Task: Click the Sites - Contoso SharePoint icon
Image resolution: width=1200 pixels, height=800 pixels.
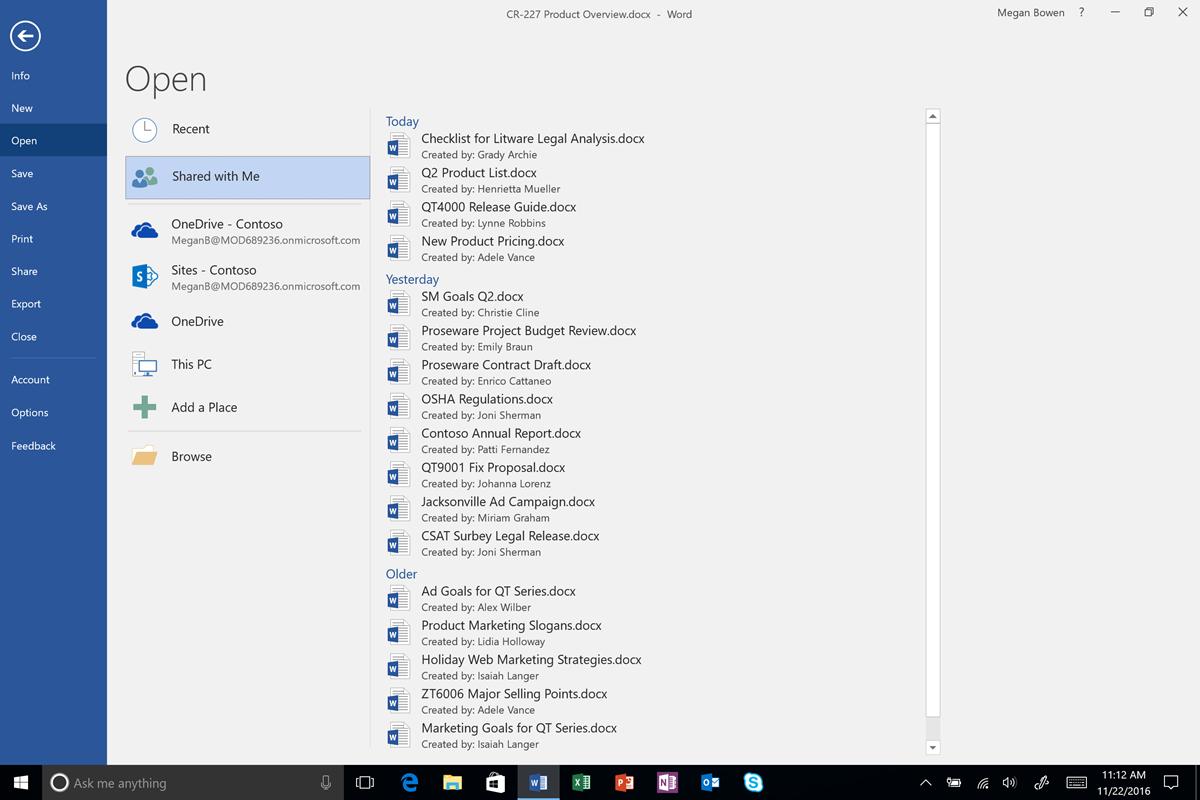Action: [145, 277]
